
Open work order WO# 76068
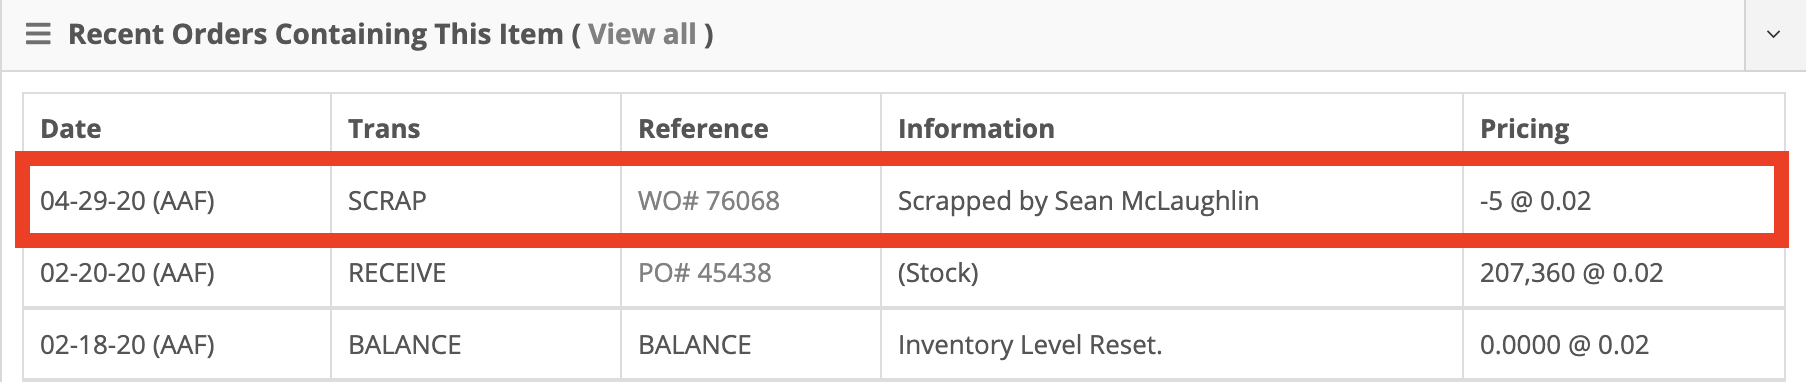click(x=708, y=201)
